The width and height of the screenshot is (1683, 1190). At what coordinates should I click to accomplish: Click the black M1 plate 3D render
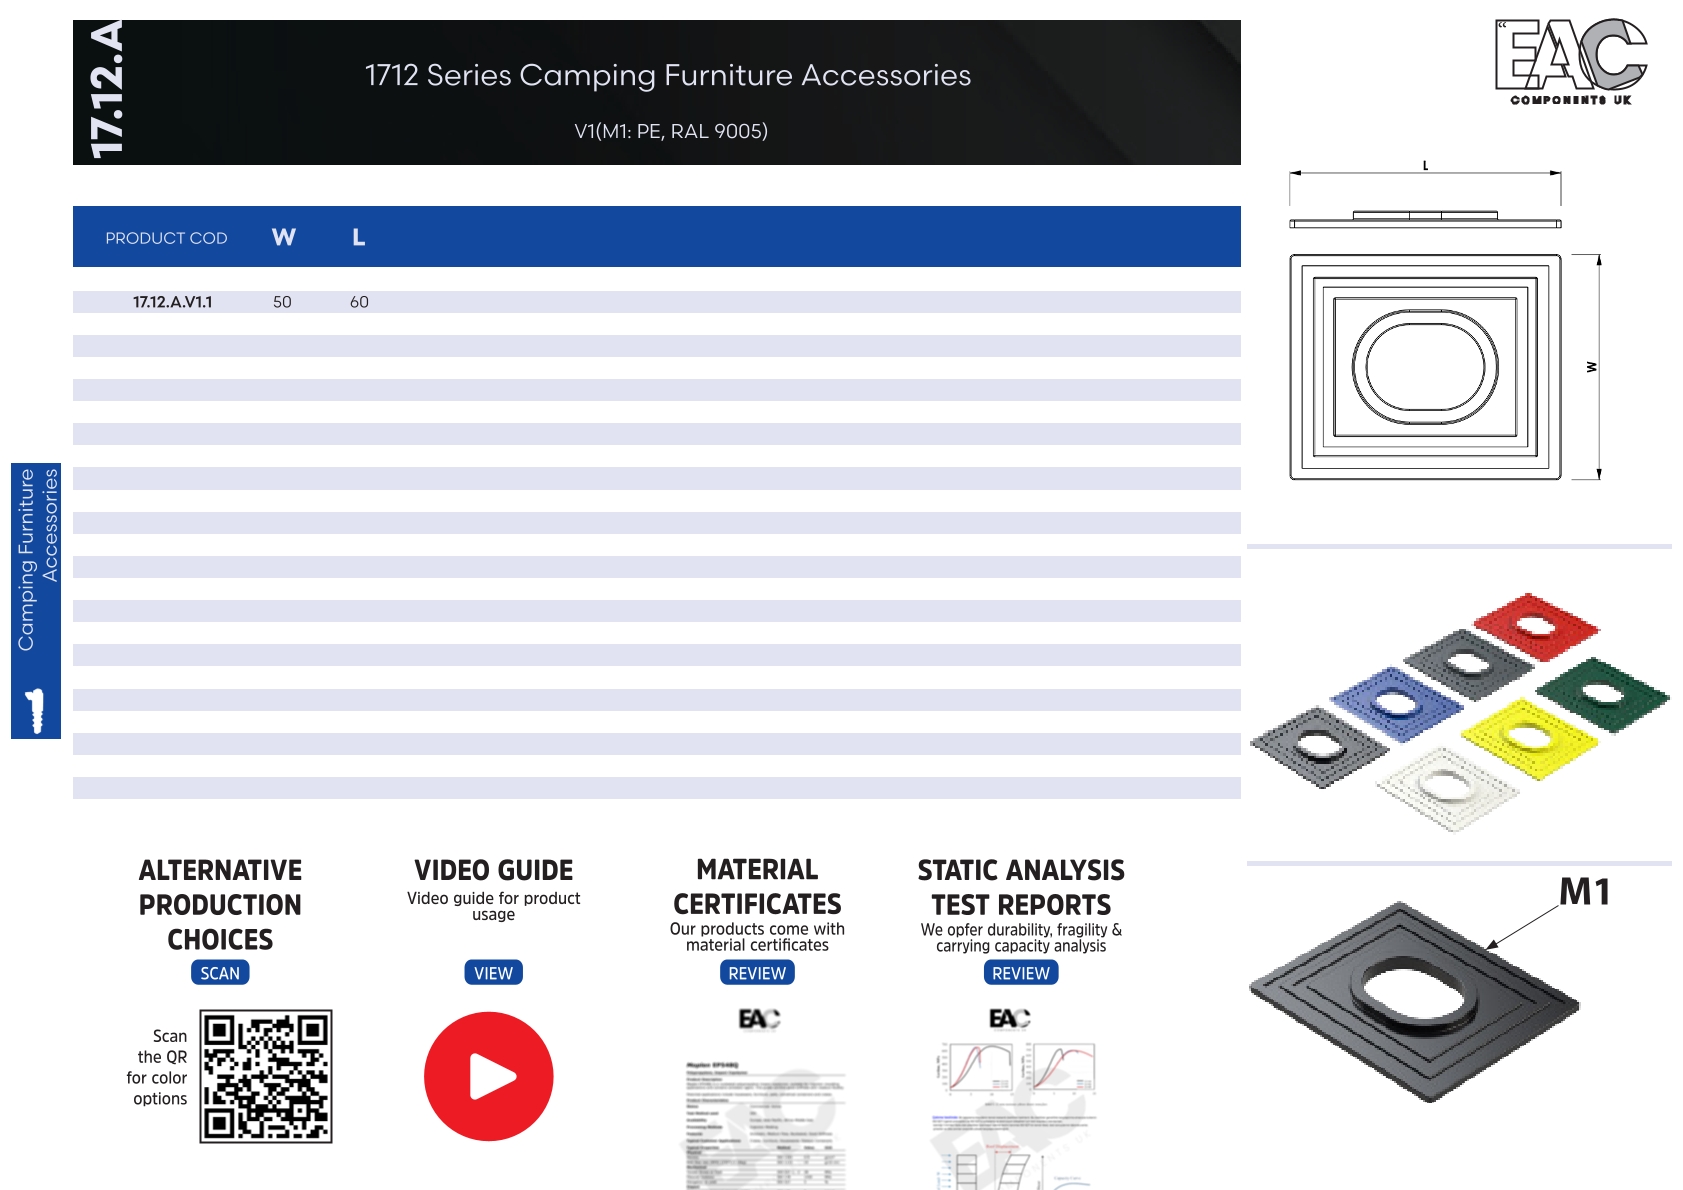click(x=1414, y=1003)
